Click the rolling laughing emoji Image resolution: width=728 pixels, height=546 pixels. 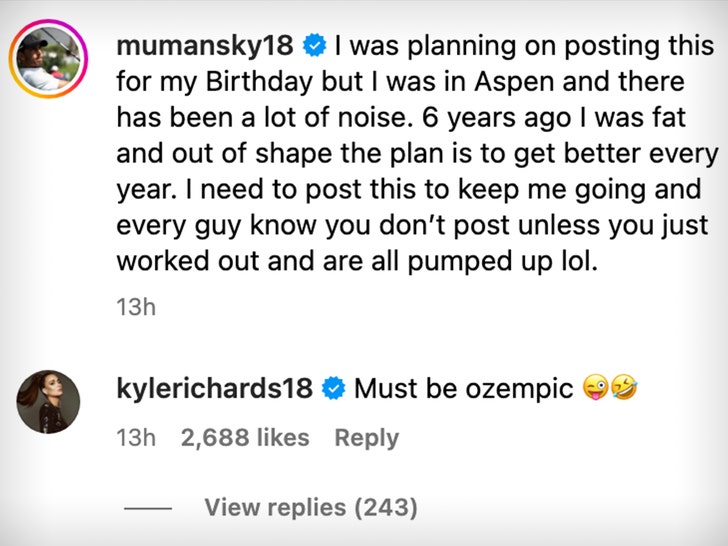click(x=626, y=387)
